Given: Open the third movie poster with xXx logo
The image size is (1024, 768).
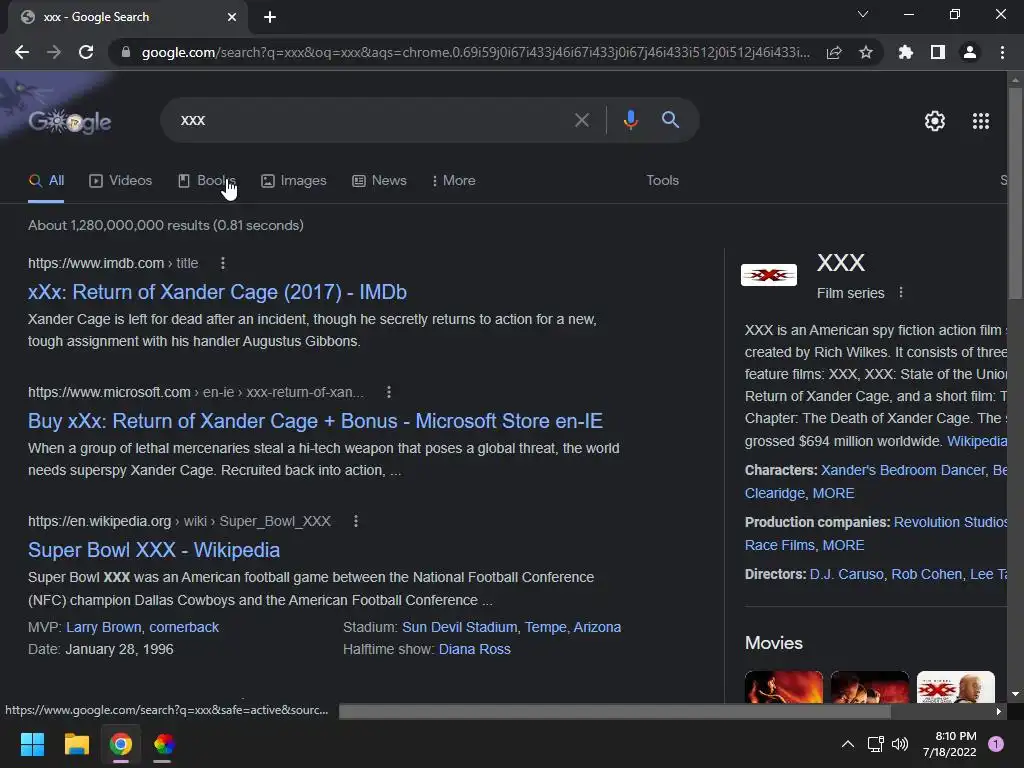Looking at the screenshot, I should [955, 687].
